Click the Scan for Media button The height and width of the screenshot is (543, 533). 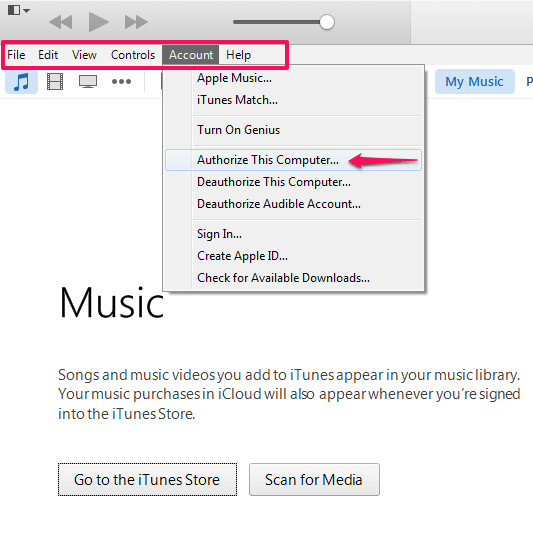point(314,480)
